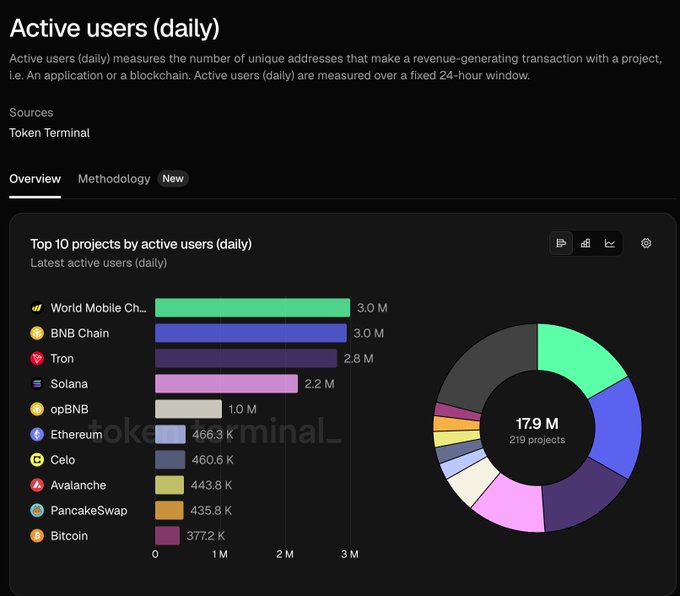Image resolution: width=680 pixels, height=596 pixels.
Task: Click 435.8 K PancakeSwap value
Action: (211, 511)
